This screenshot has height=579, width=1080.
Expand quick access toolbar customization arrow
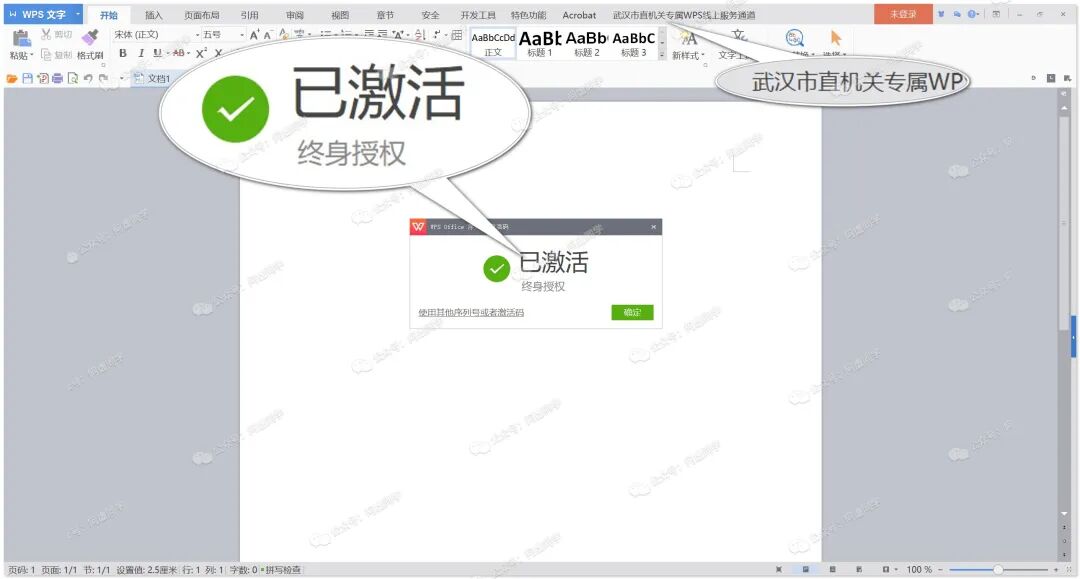[x=121, y=78]
